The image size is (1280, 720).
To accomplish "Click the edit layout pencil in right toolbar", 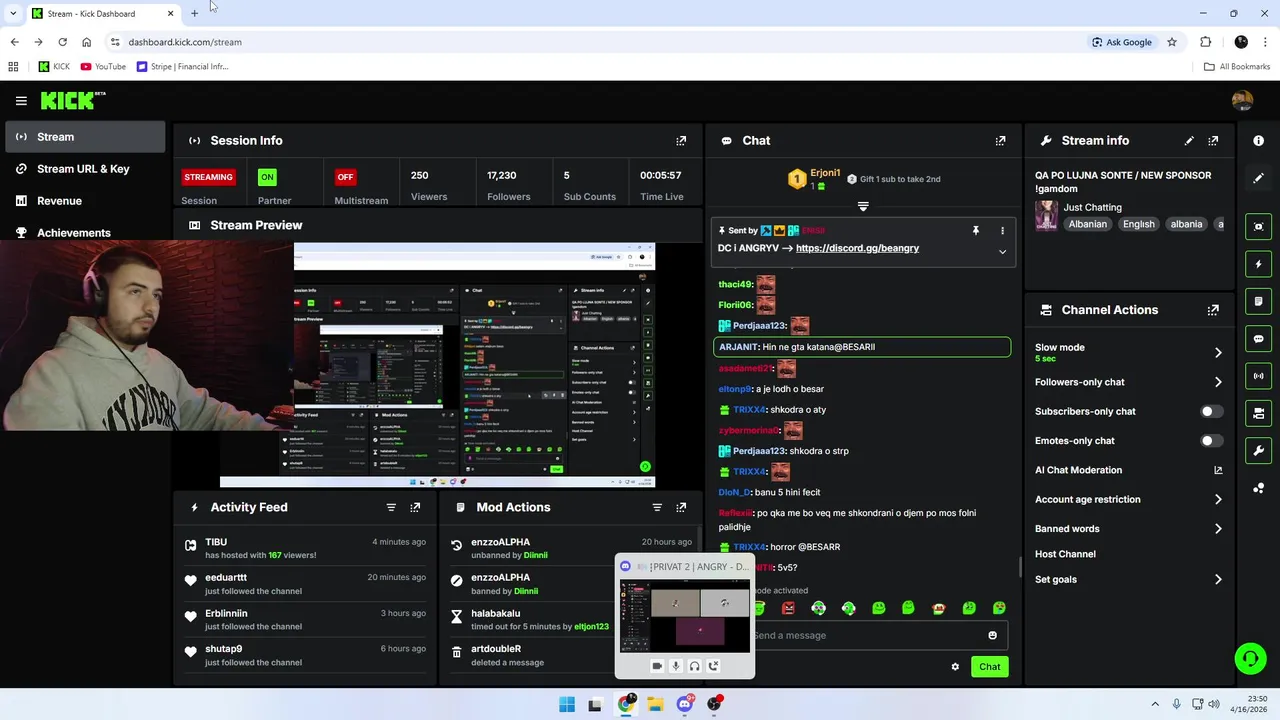I will [1258, 178].
